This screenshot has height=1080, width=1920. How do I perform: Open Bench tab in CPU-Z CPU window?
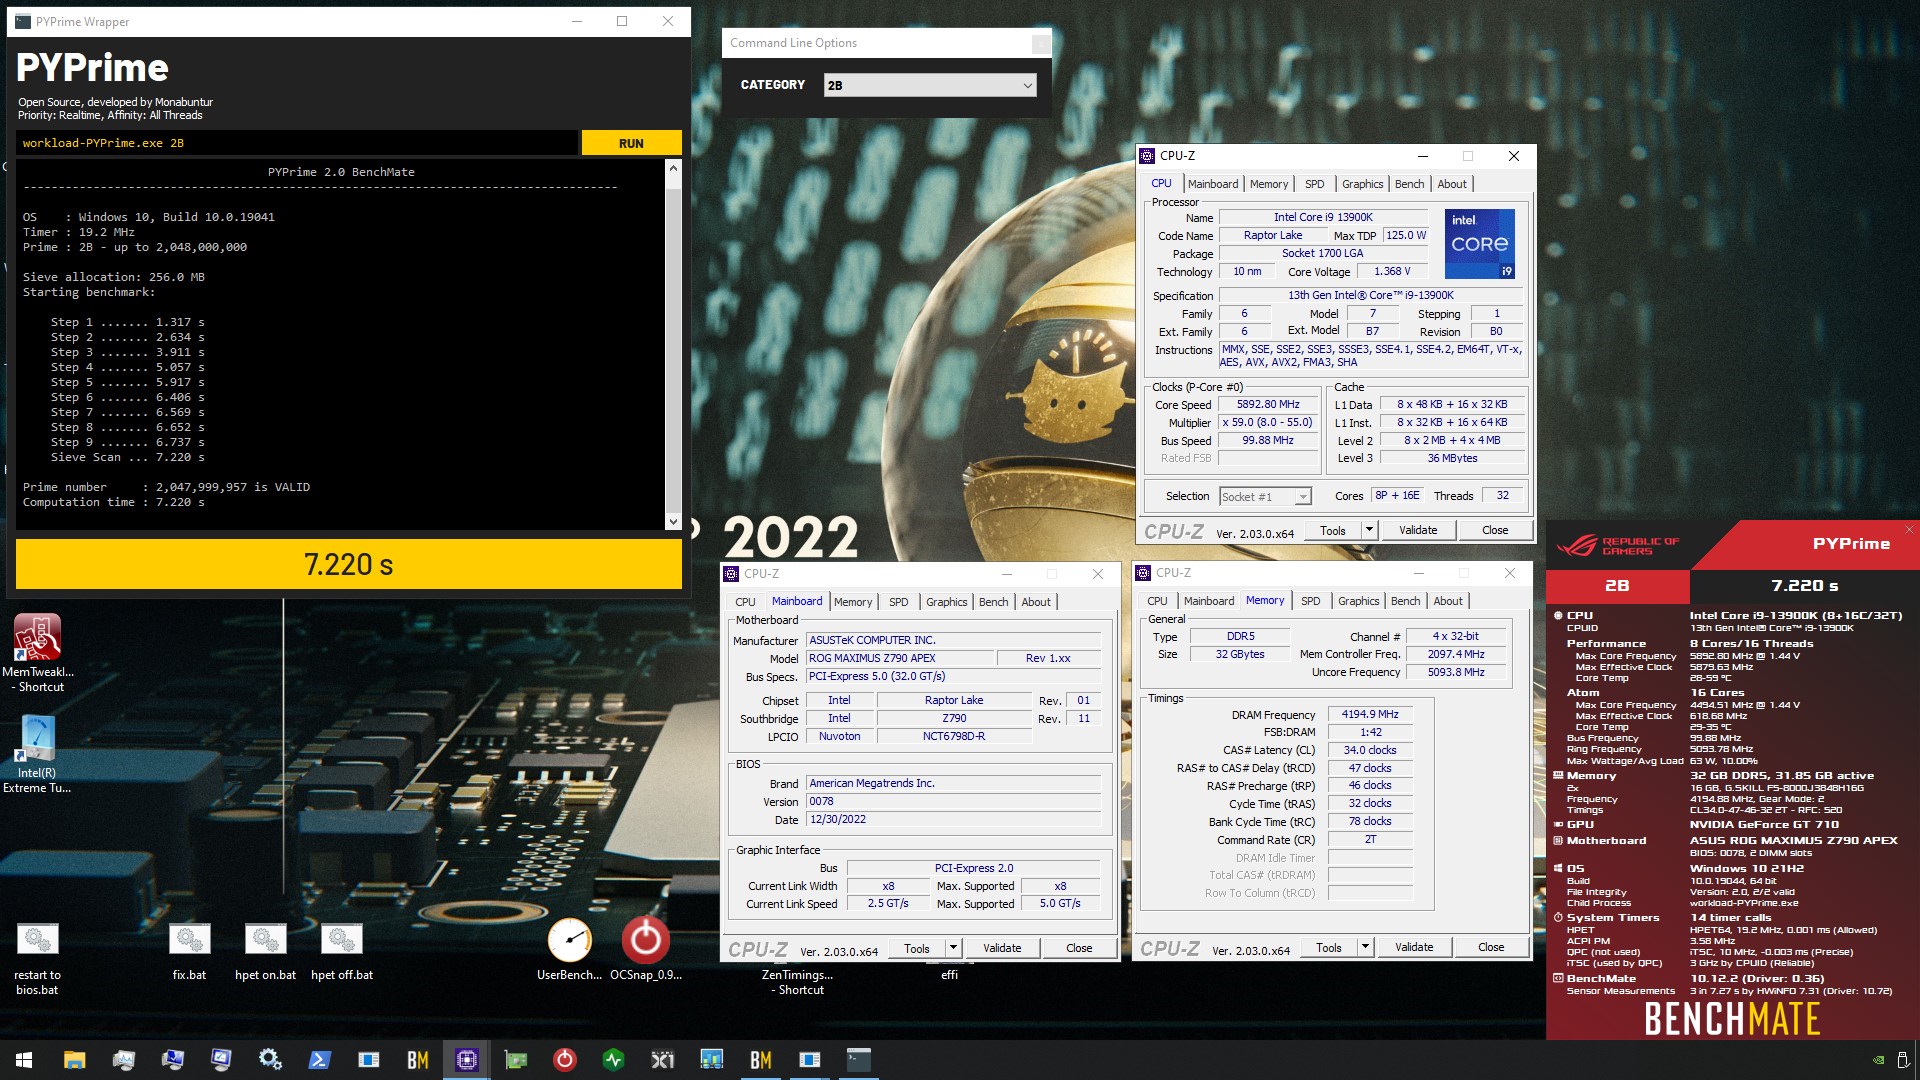click(x=1409, y=184)
